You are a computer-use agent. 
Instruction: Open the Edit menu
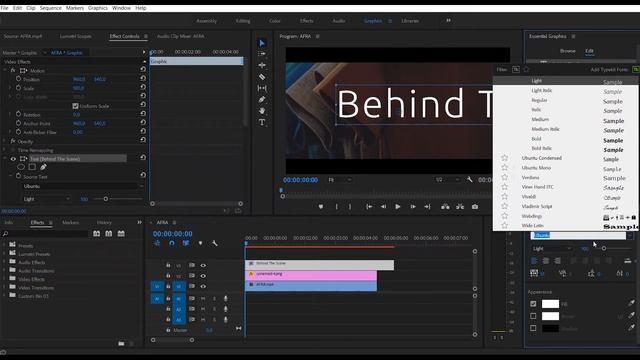pos(17,8)
